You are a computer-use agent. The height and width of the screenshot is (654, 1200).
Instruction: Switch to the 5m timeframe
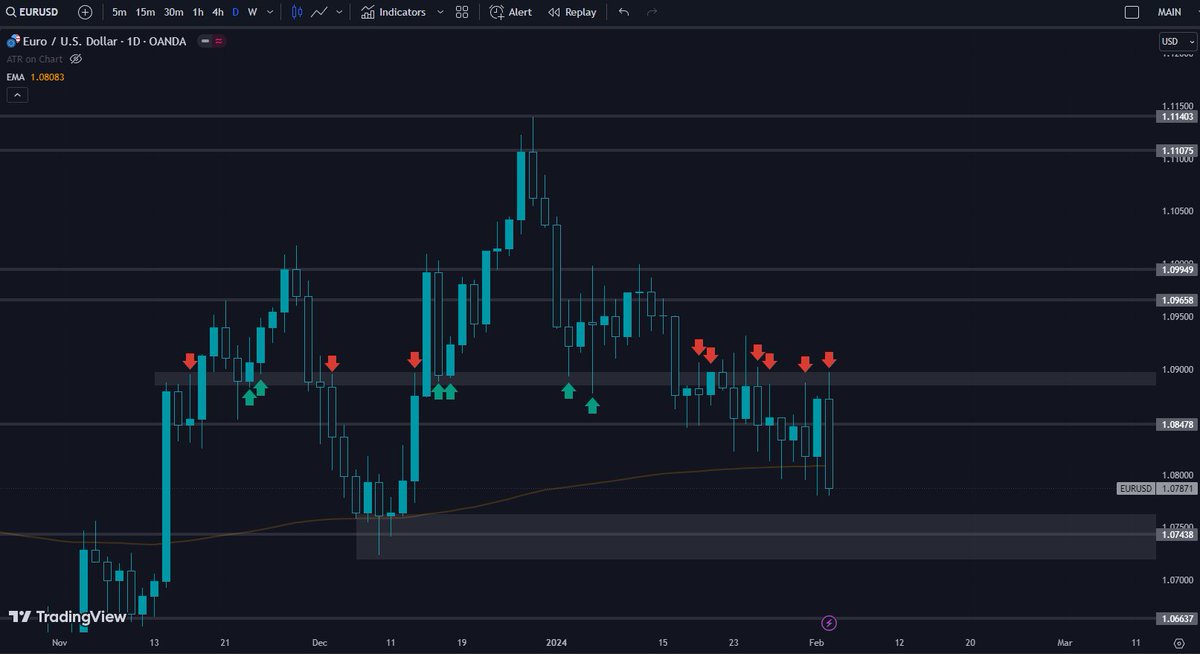119,12
